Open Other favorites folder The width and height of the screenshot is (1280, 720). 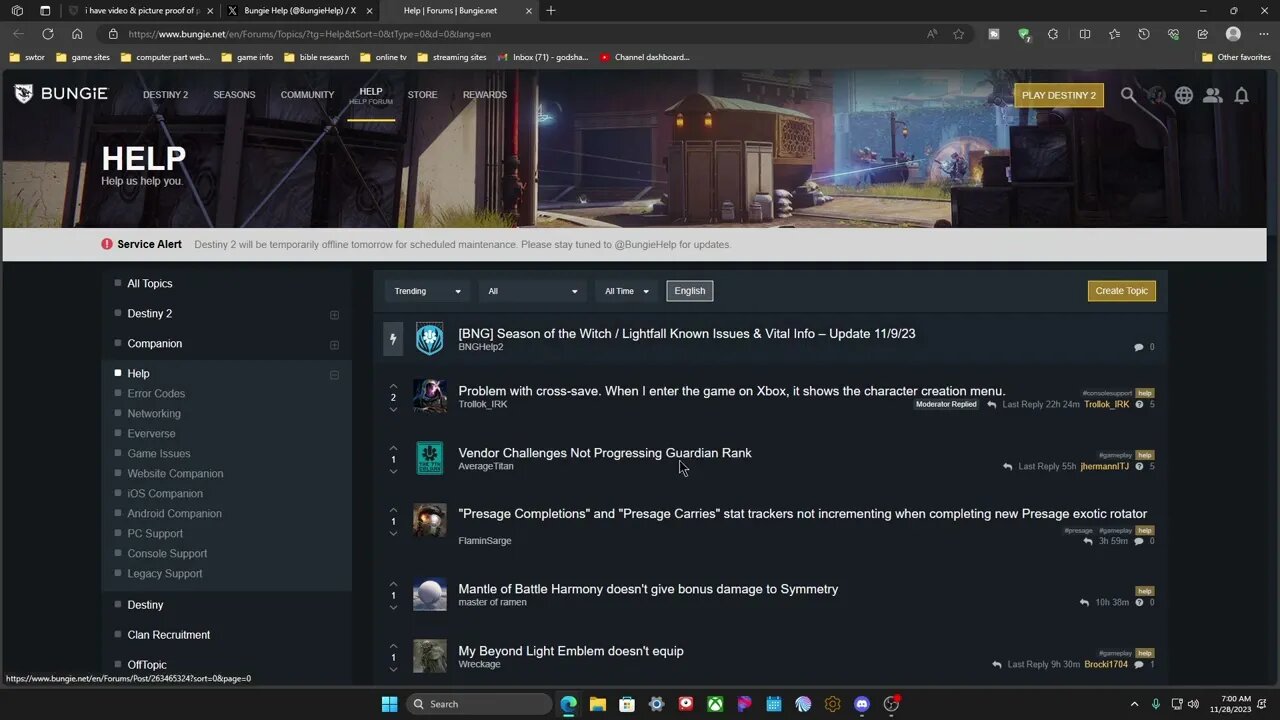1236,57
